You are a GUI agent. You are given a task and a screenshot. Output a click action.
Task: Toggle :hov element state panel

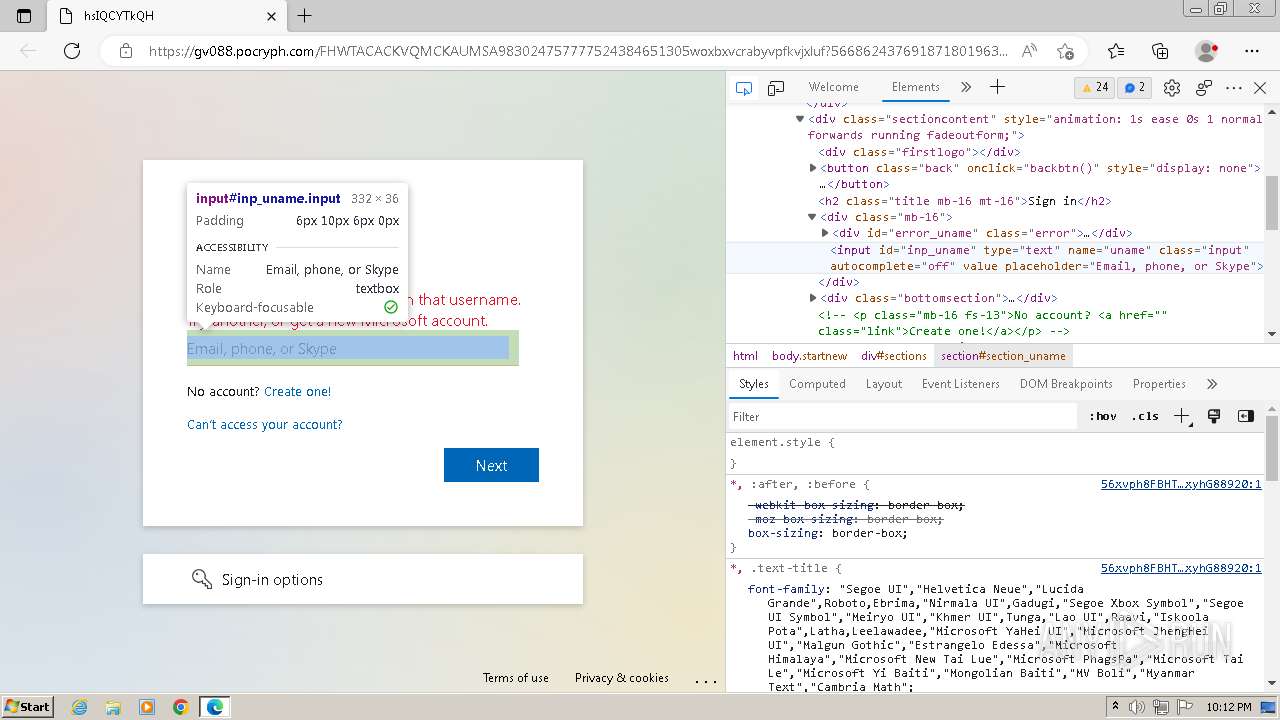click(1103, 416)
